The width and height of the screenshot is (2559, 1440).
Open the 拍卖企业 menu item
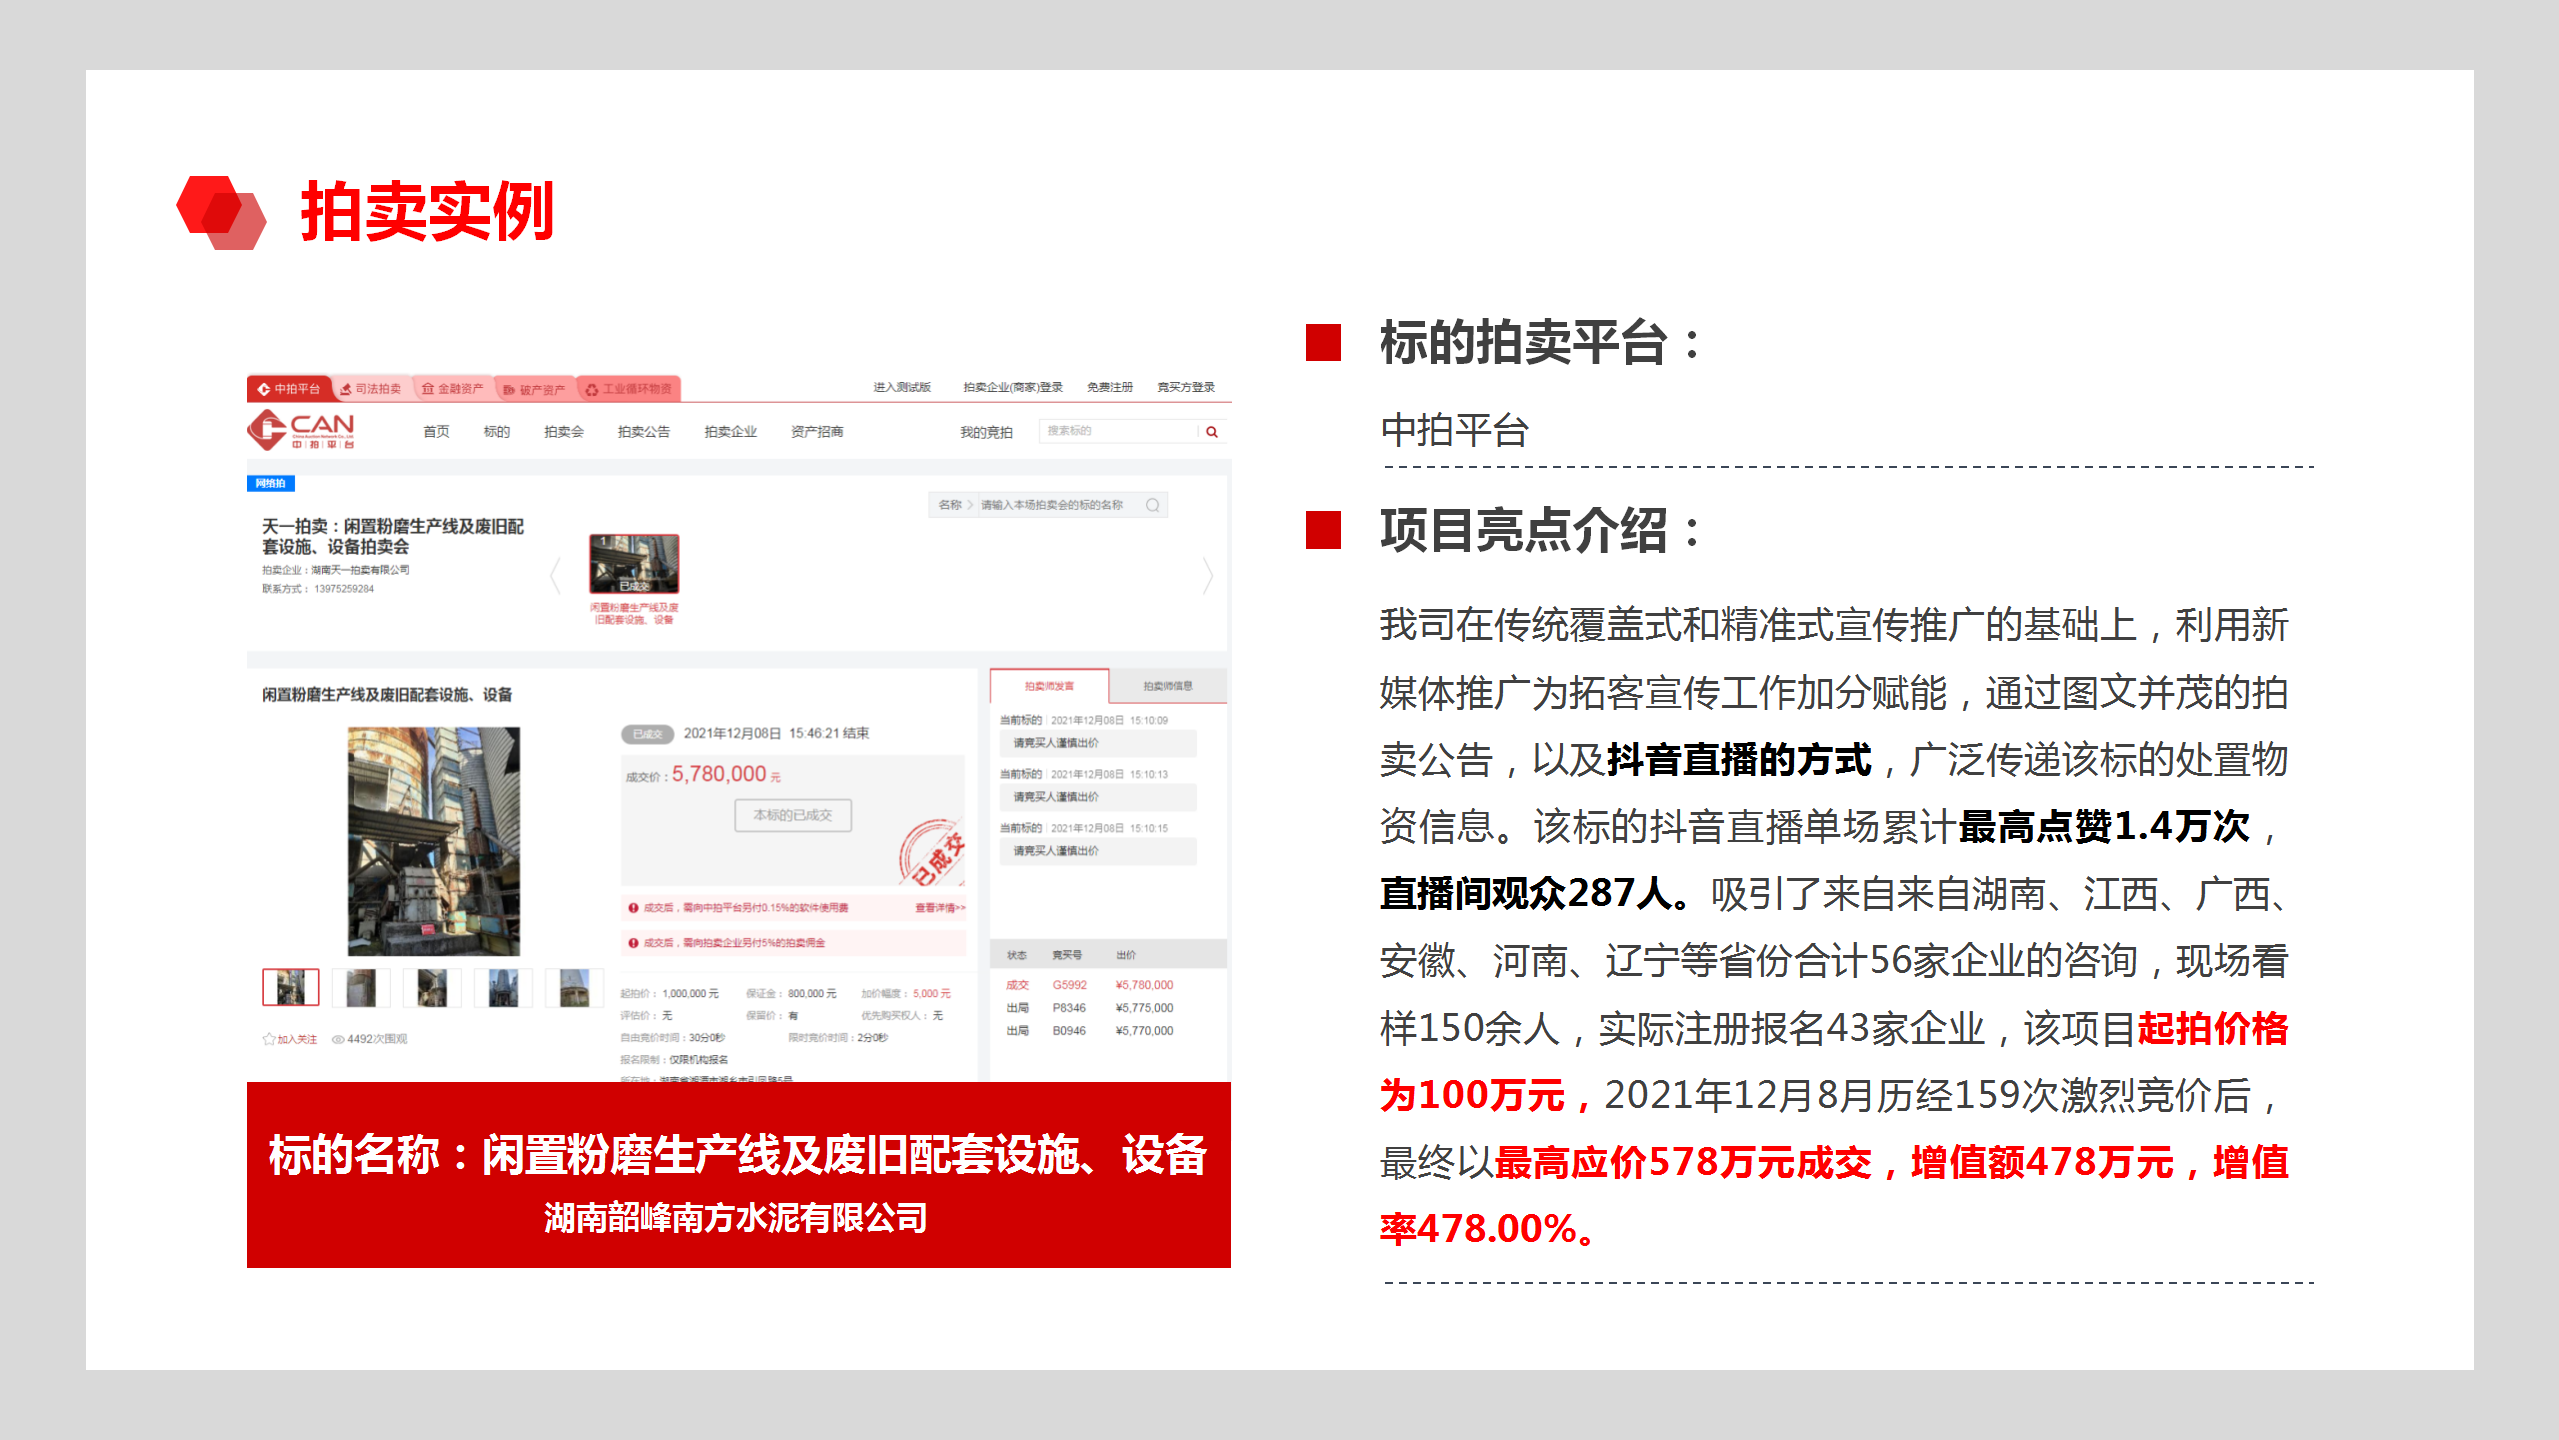click(731, 432)
